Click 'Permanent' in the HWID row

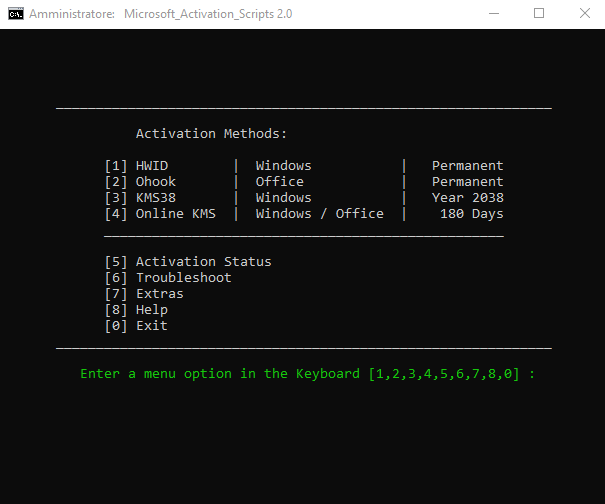click(x=468, y=166)
